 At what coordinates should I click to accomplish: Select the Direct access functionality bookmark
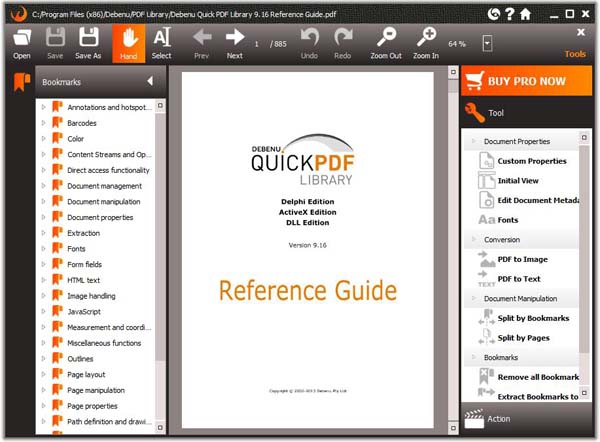[x=108, y=170]
